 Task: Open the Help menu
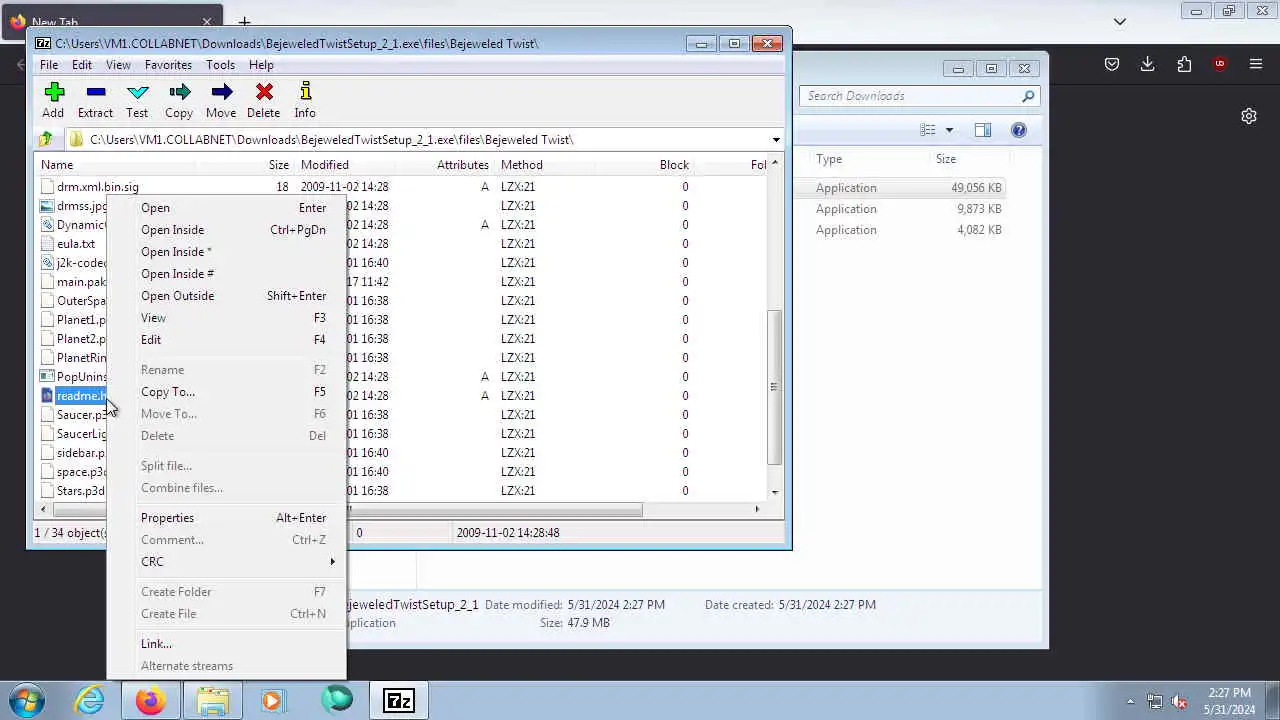(261, 65)
